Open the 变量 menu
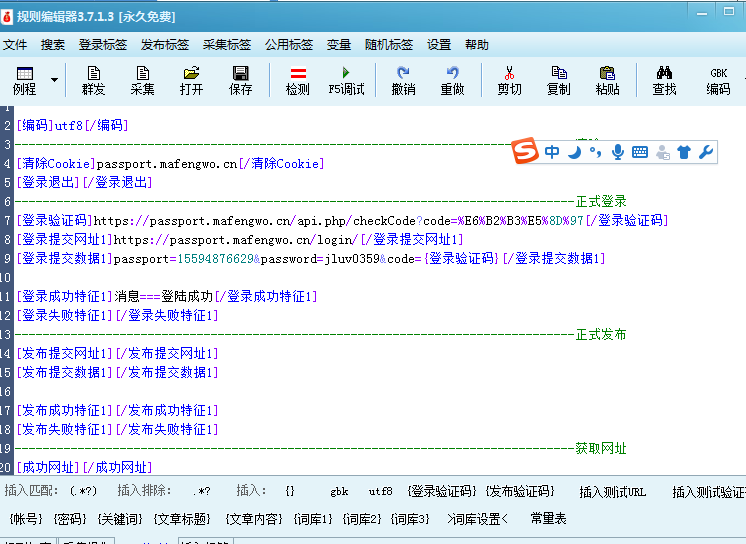Image resolution: width=746 pixels, height=544 pixels. click(339, 45)
